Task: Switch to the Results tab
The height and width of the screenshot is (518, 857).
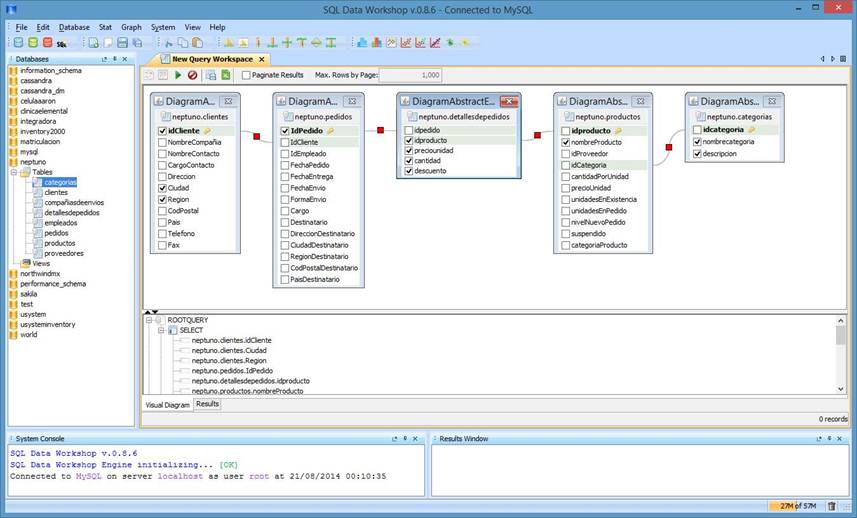Action: 207,404
